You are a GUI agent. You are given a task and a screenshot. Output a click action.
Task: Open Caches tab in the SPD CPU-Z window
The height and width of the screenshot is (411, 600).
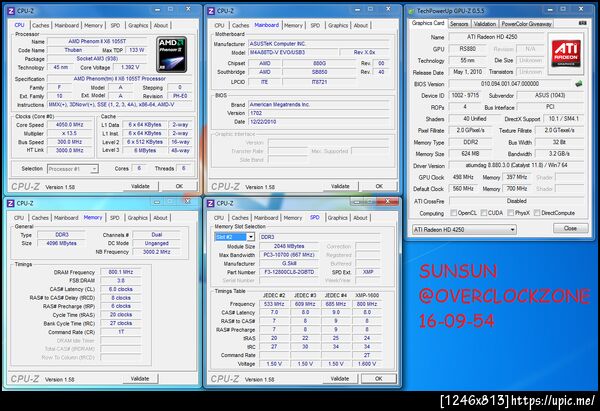pos(240,218)
